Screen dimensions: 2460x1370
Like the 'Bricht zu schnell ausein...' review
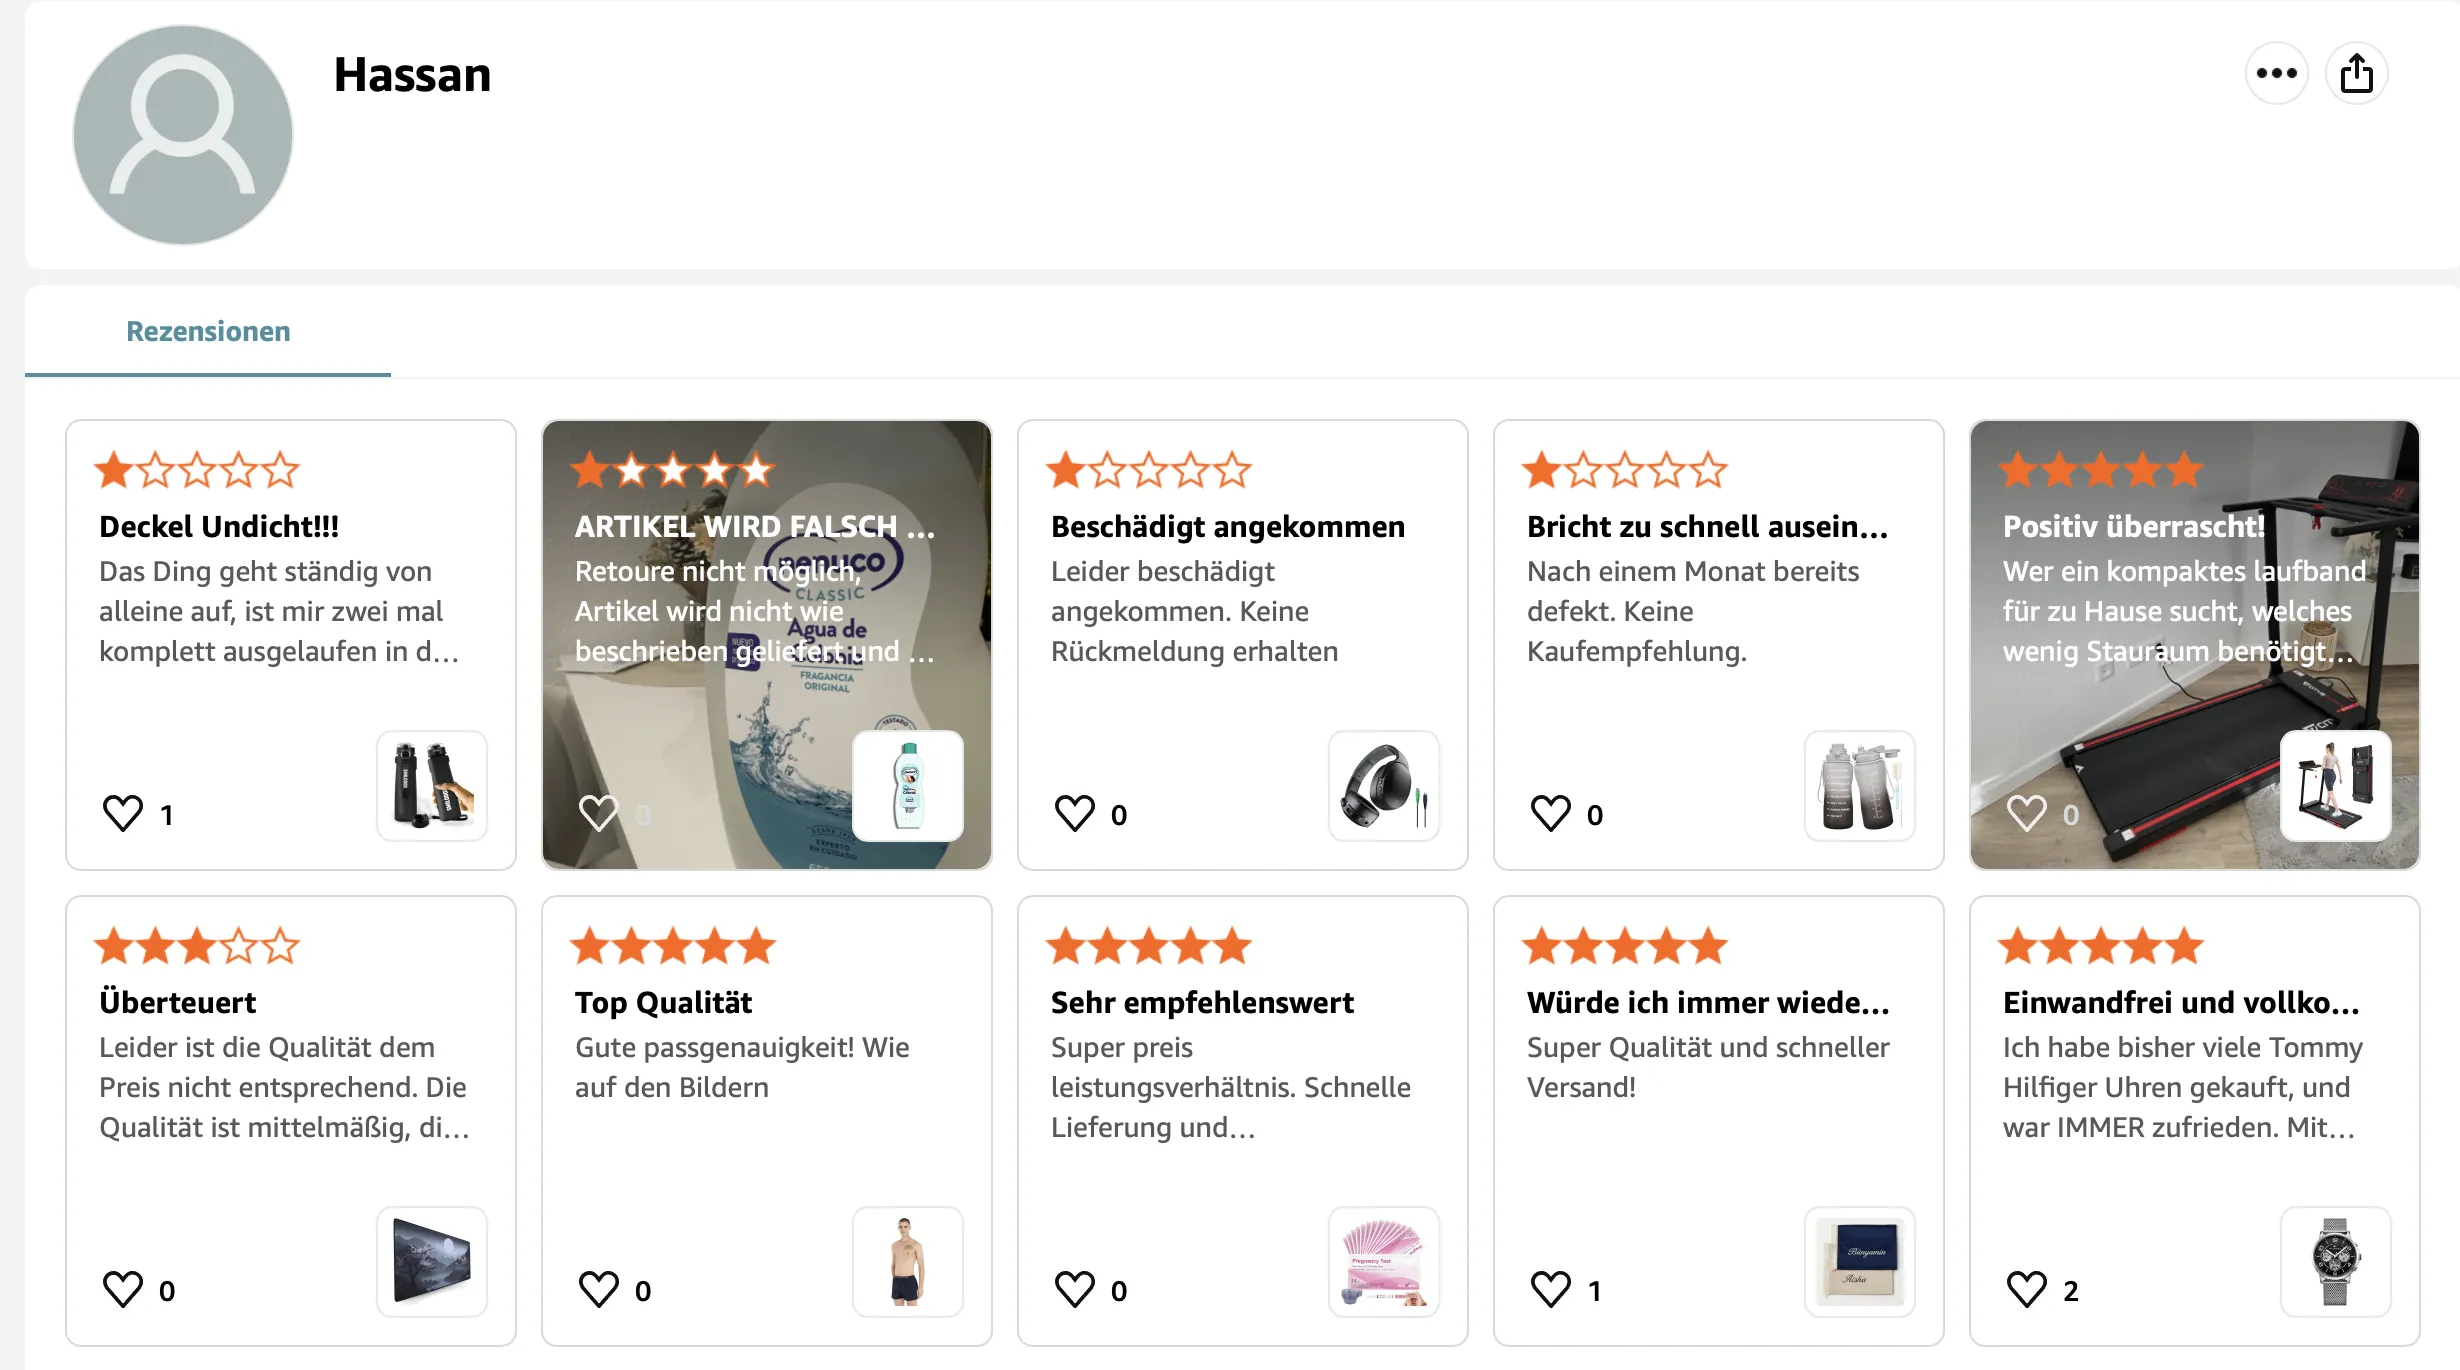pos(1551,813)
